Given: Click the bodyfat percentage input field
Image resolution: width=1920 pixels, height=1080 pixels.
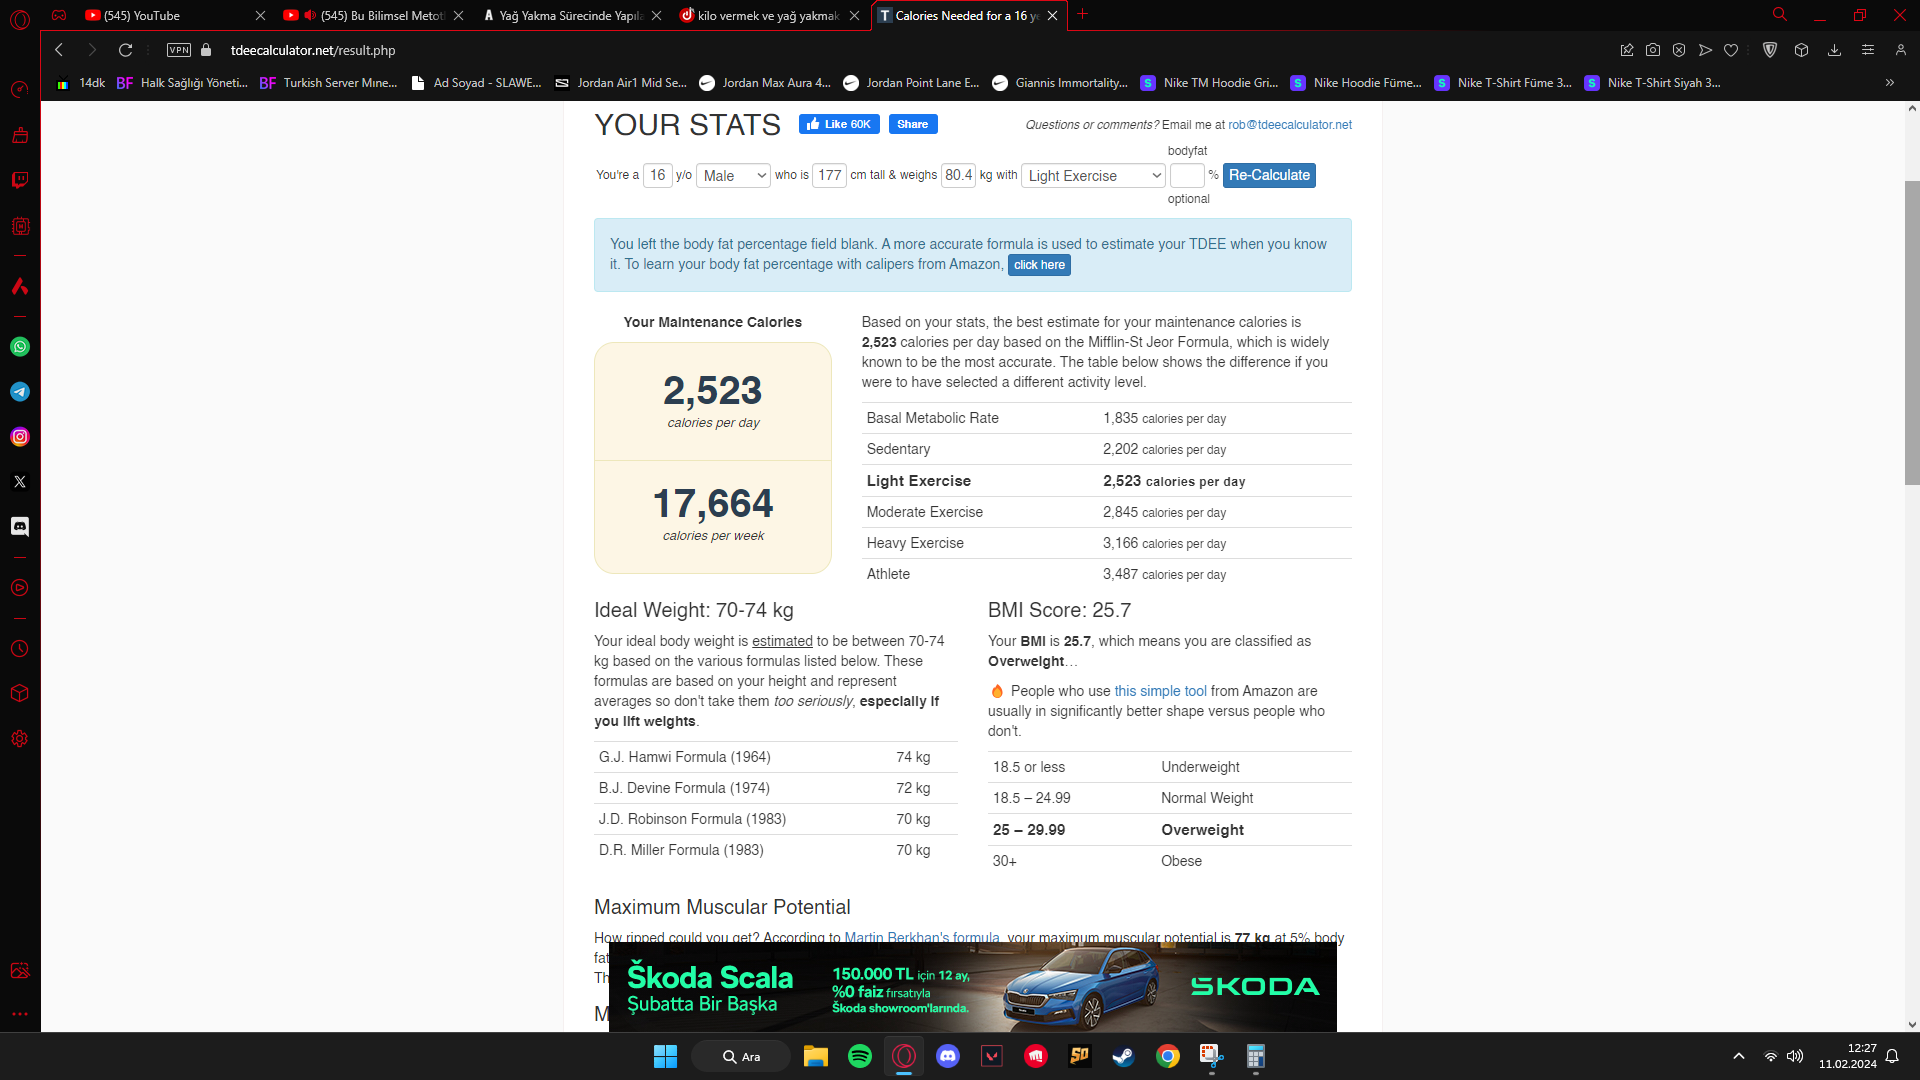Looking at the screenshot, I should (1186, 176).
